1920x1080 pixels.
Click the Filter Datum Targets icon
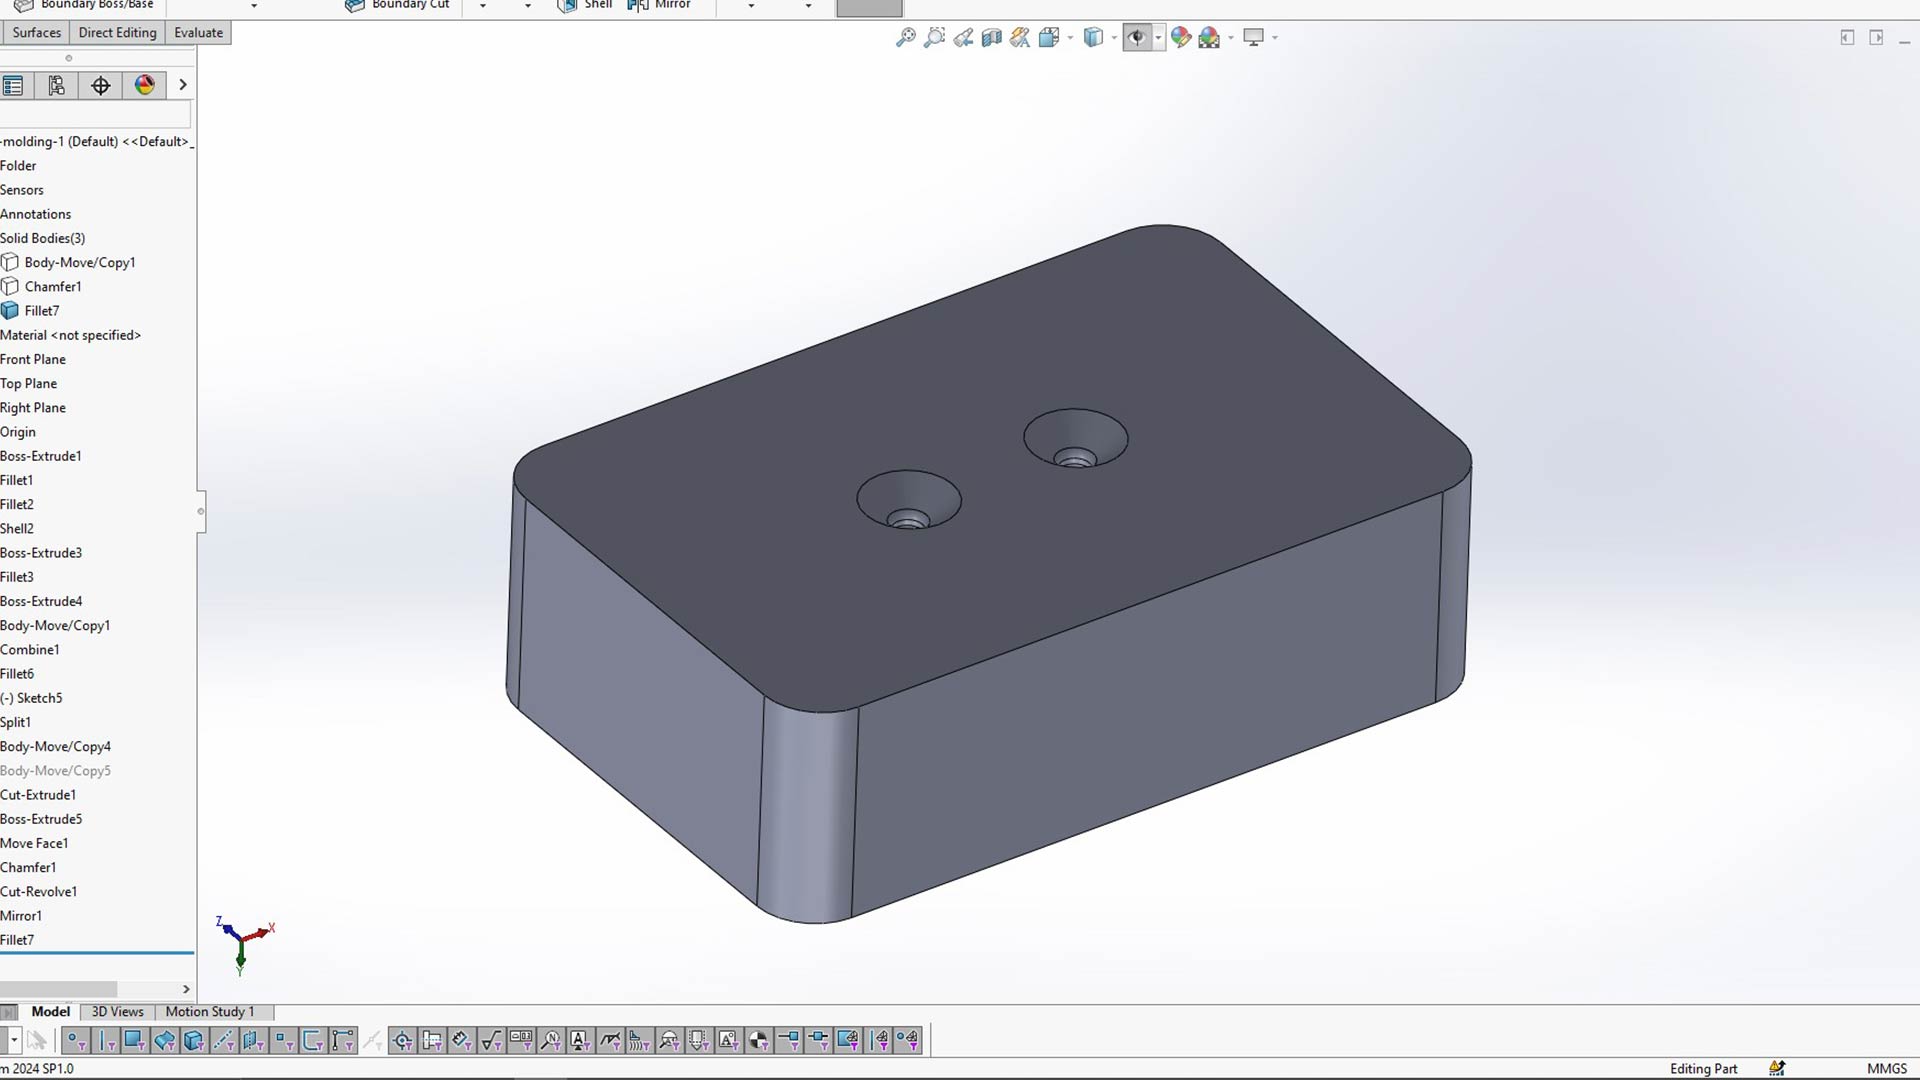pos(669,1041)
